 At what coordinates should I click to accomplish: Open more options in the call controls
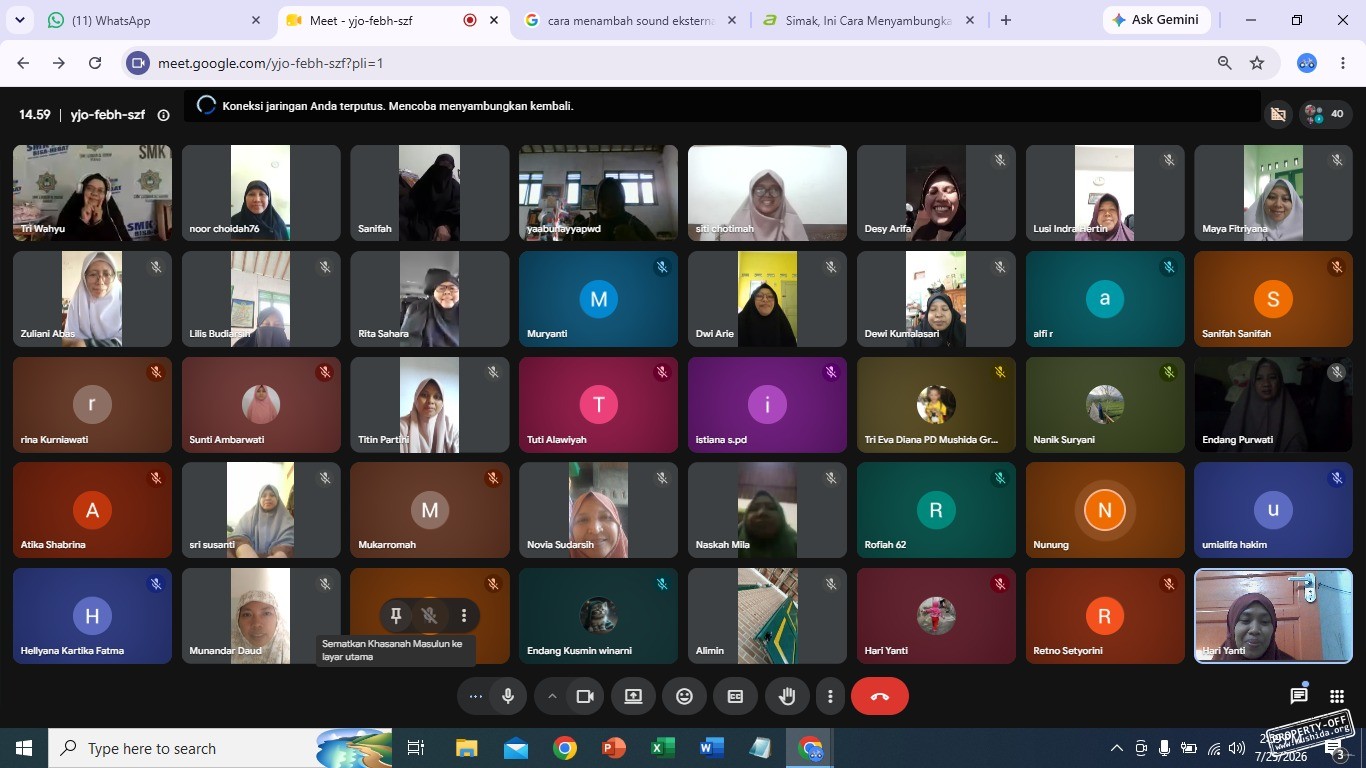(830, 696)
